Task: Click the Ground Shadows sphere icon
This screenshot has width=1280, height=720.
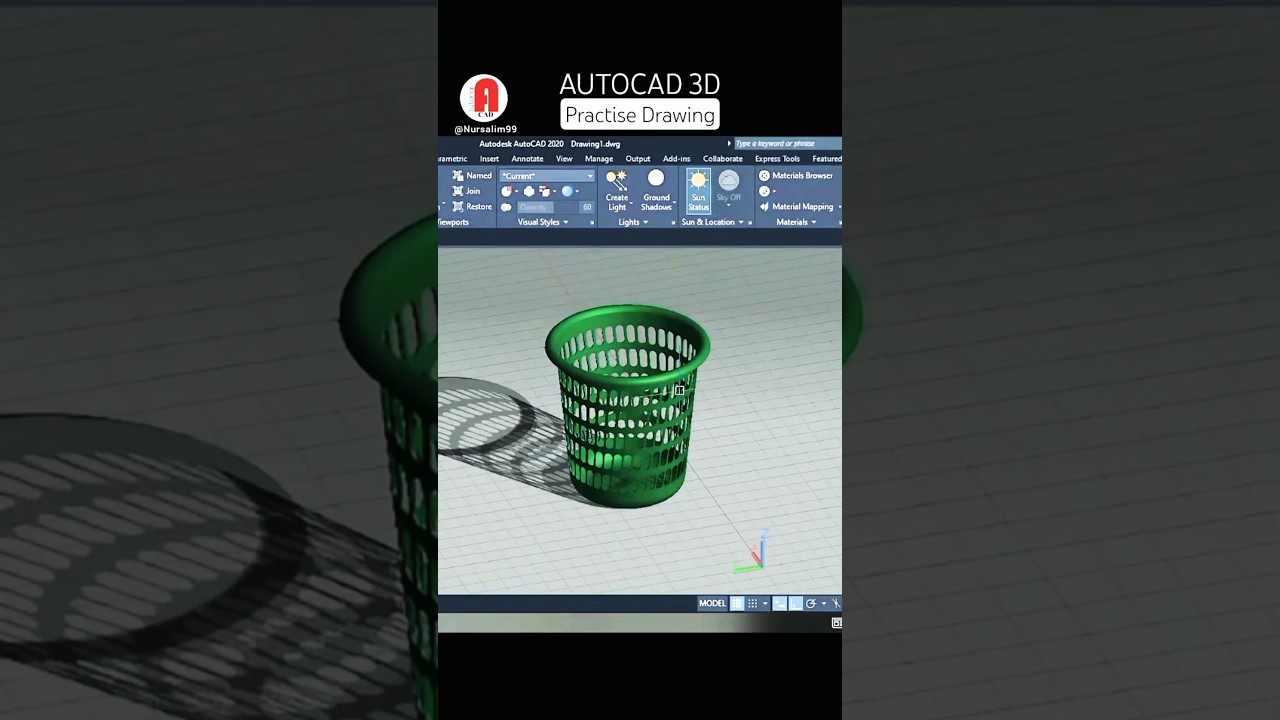Action: (x=656, y=178)
